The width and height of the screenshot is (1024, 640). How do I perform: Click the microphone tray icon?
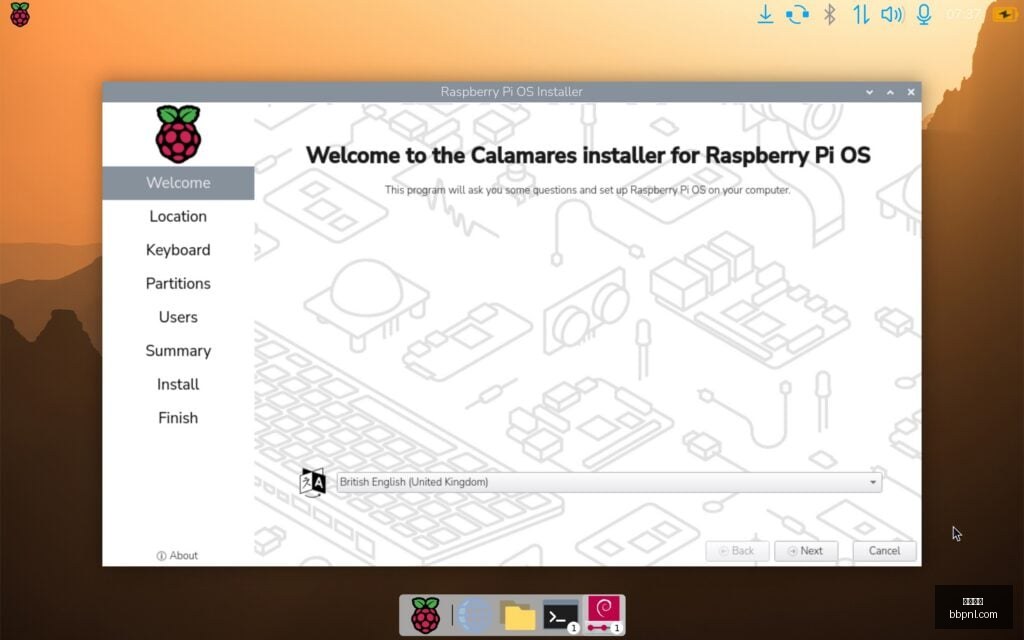click(x=923, y=14)
